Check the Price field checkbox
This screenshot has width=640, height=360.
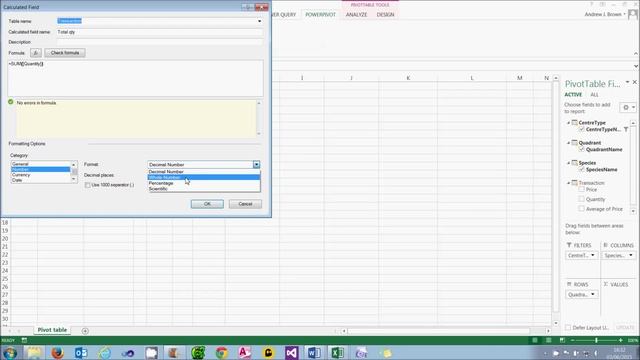582,189
